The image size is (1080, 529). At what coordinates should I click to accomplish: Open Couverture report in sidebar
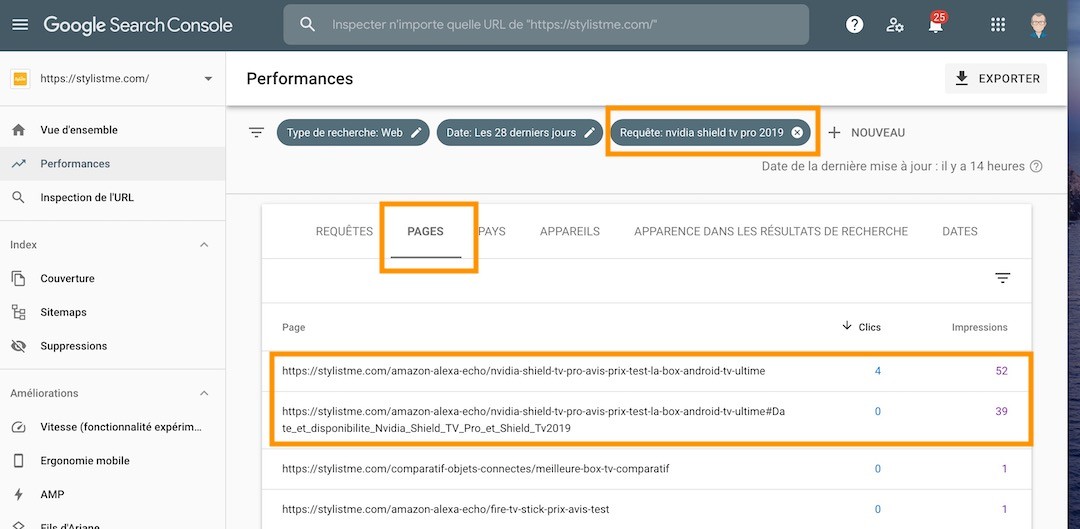coord(112,278)
